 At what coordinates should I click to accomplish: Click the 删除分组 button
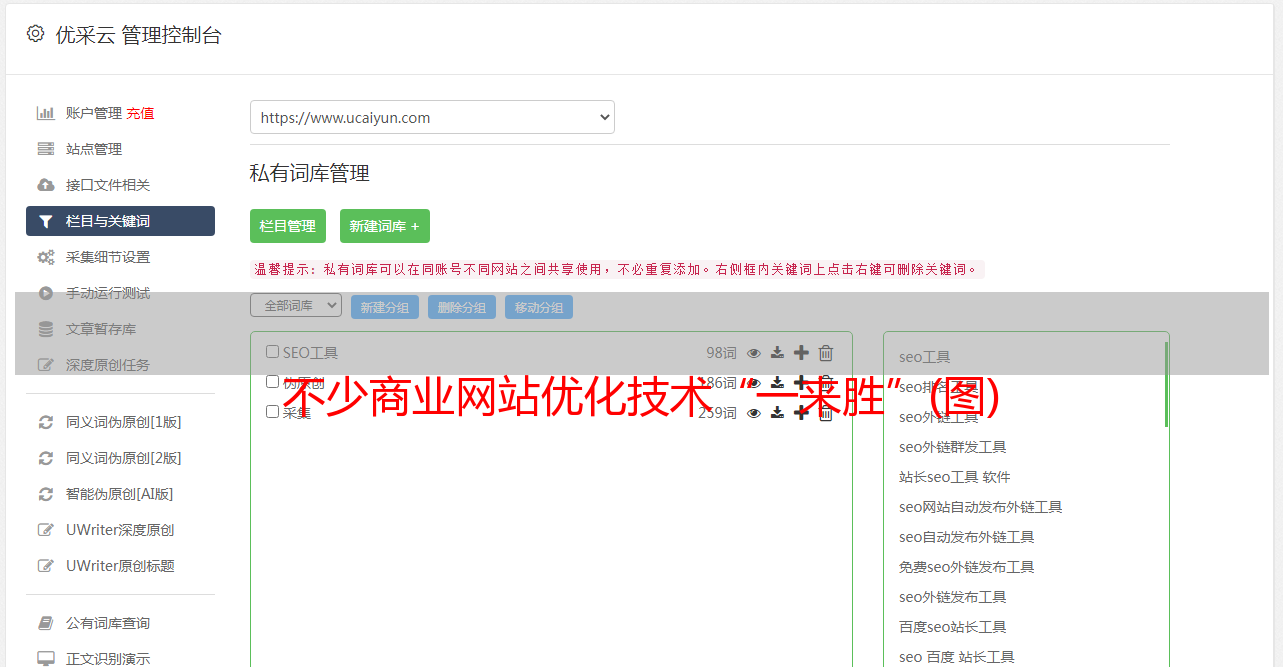462,307
